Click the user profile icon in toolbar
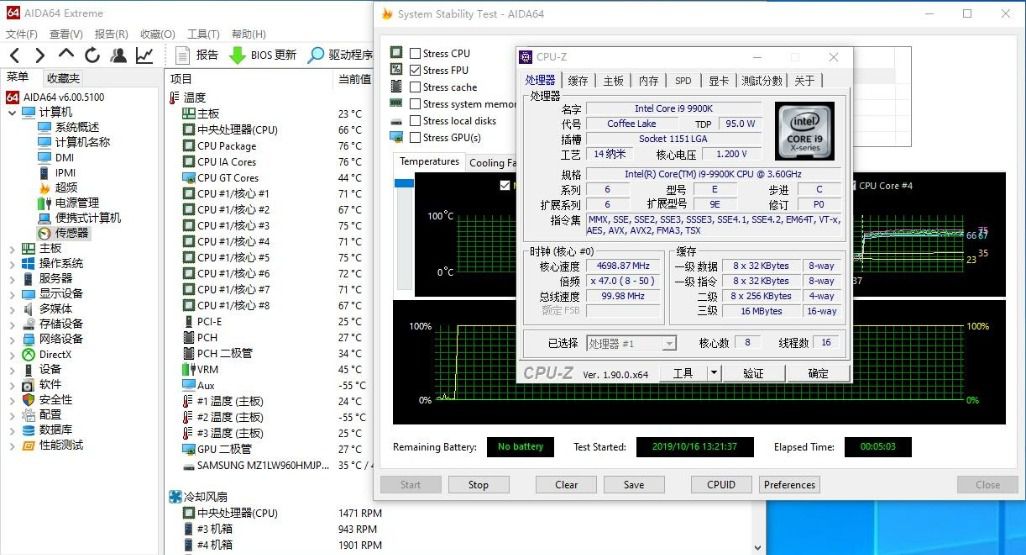Image resolution: width=1026 pixels, height=555 pixels. point(119,56)
